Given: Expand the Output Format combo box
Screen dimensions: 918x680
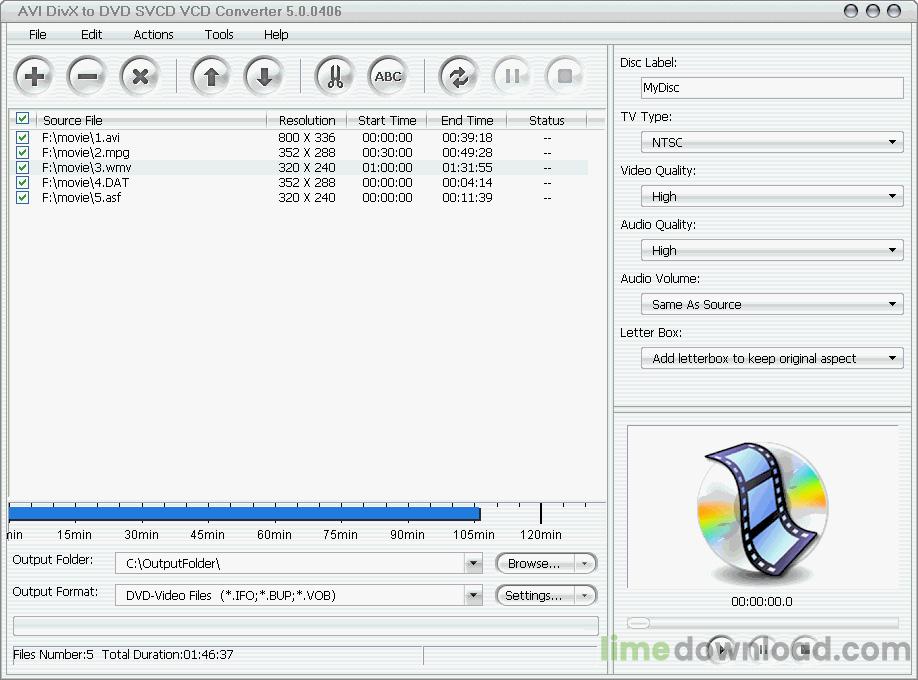Looking at the screenshot, I should [474, 595].
